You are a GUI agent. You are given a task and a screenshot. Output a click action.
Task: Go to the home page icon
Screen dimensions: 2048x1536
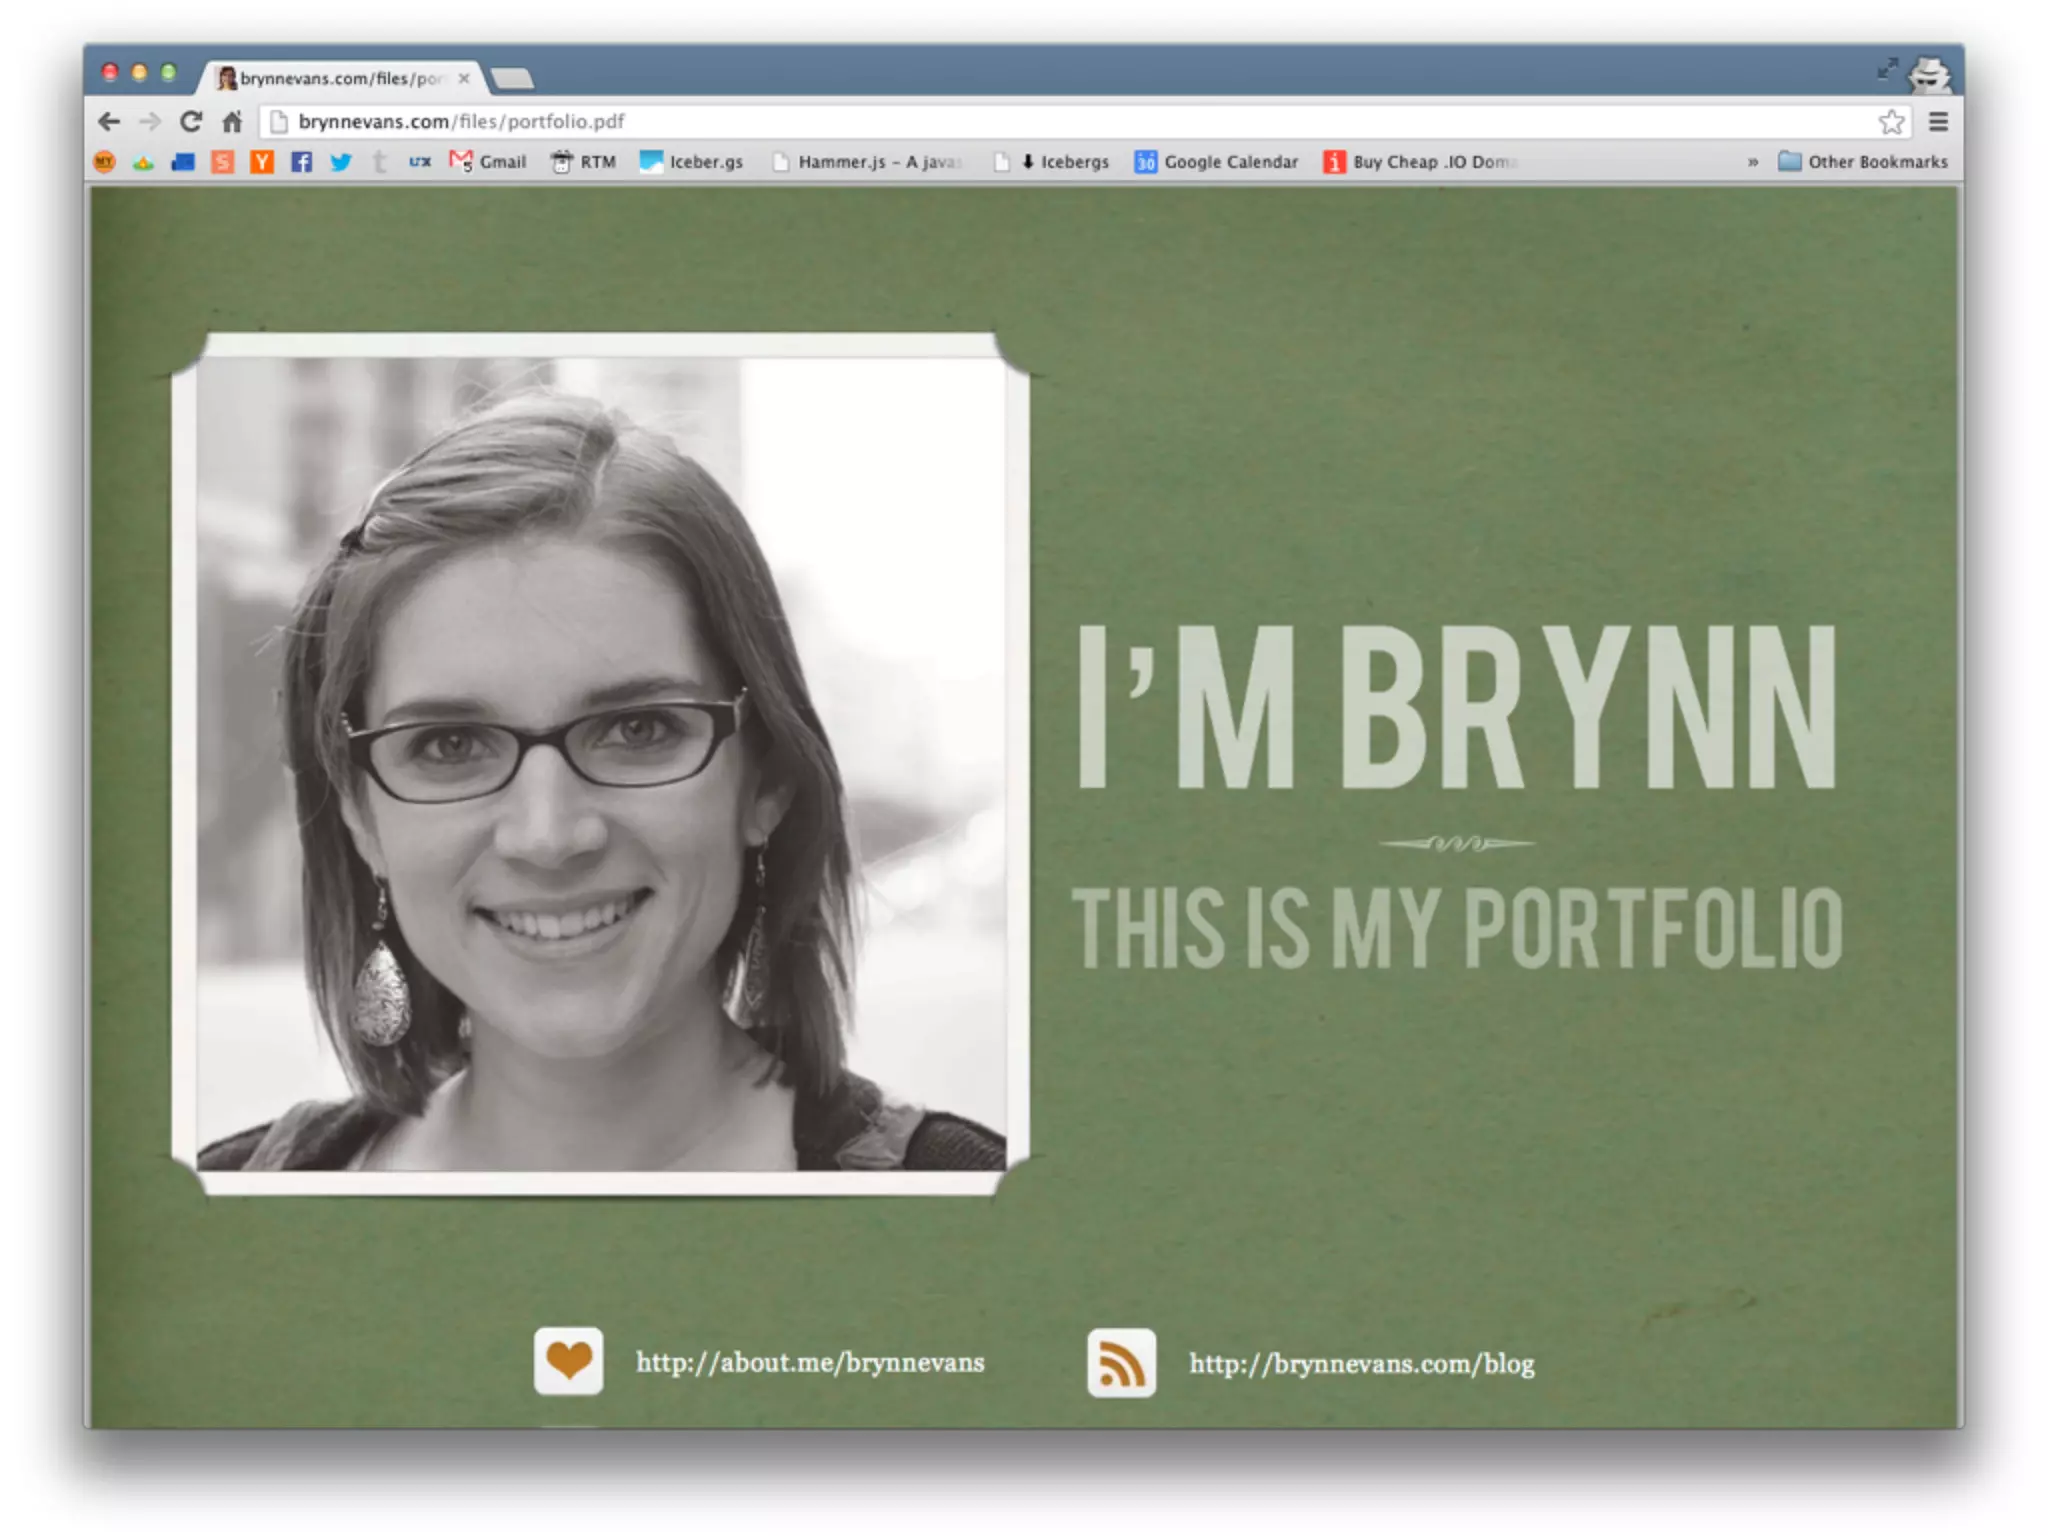click(232, 122)
